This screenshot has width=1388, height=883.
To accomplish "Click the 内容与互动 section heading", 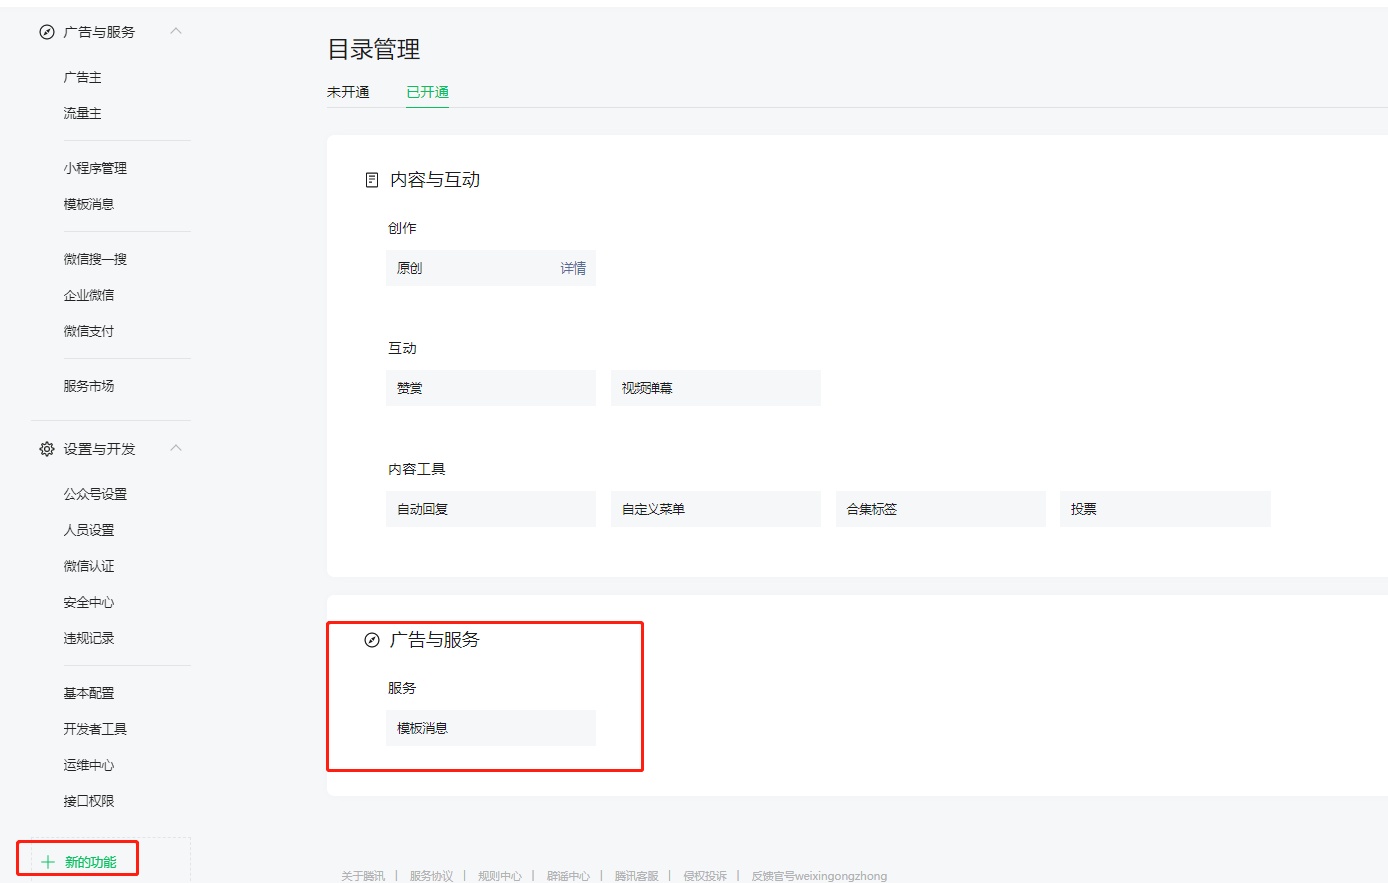I will coord(435,180).
